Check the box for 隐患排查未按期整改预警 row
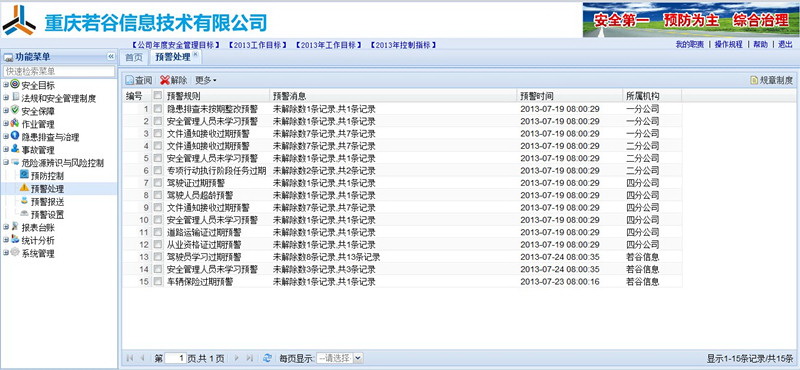Viewport: 800px width, 370px height. [158, 109]
